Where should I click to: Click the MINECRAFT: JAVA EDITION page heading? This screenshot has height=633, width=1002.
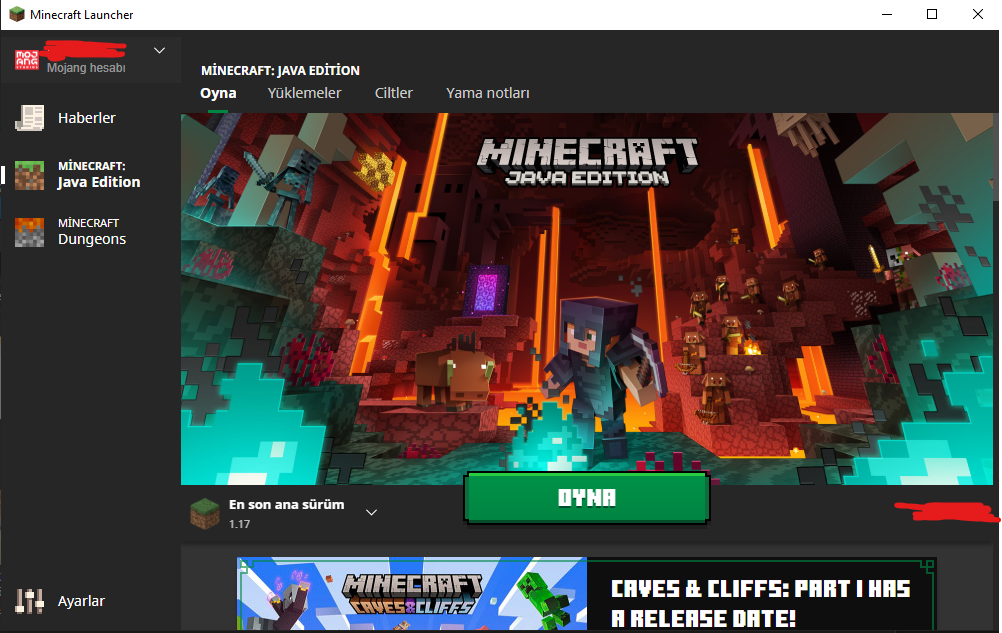tap(281, 70)
